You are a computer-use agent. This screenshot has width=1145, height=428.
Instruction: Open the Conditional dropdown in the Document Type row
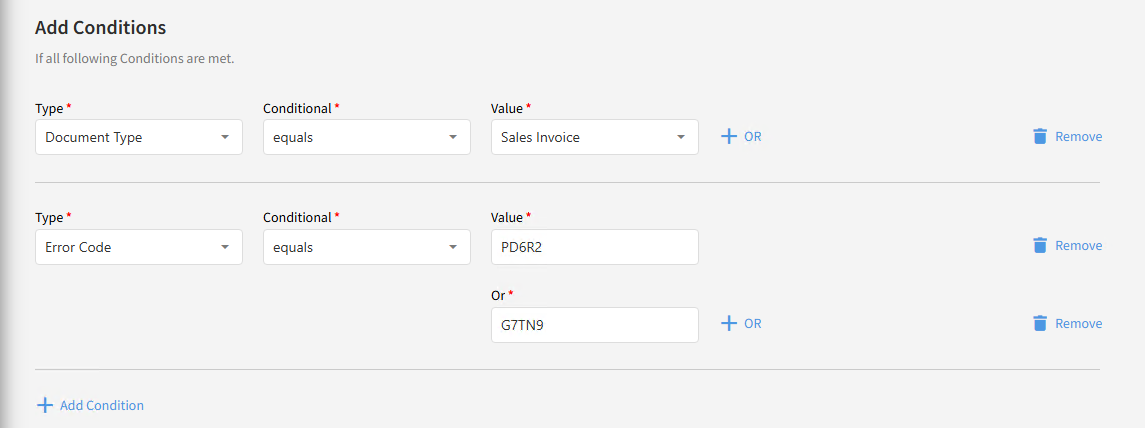pos(366,137)
